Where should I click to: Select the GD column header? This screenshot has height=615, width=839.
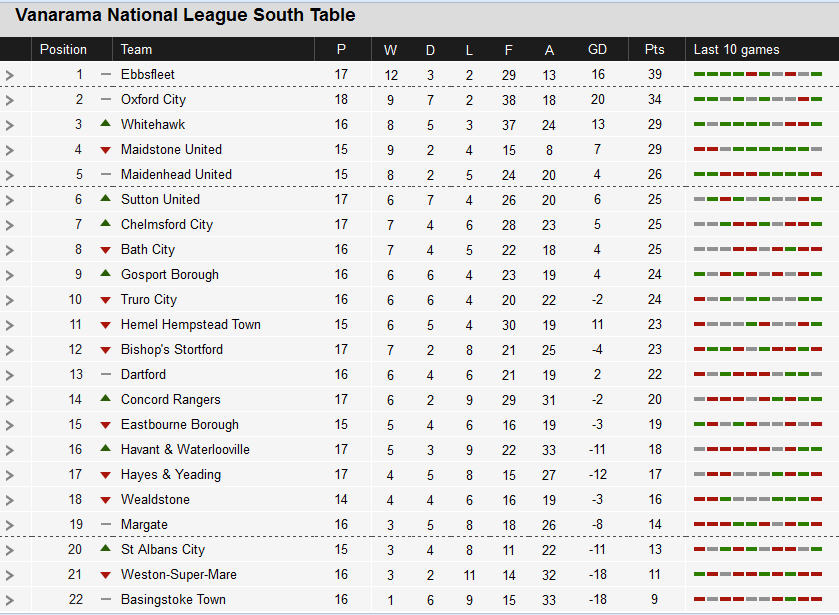point(597,49)
